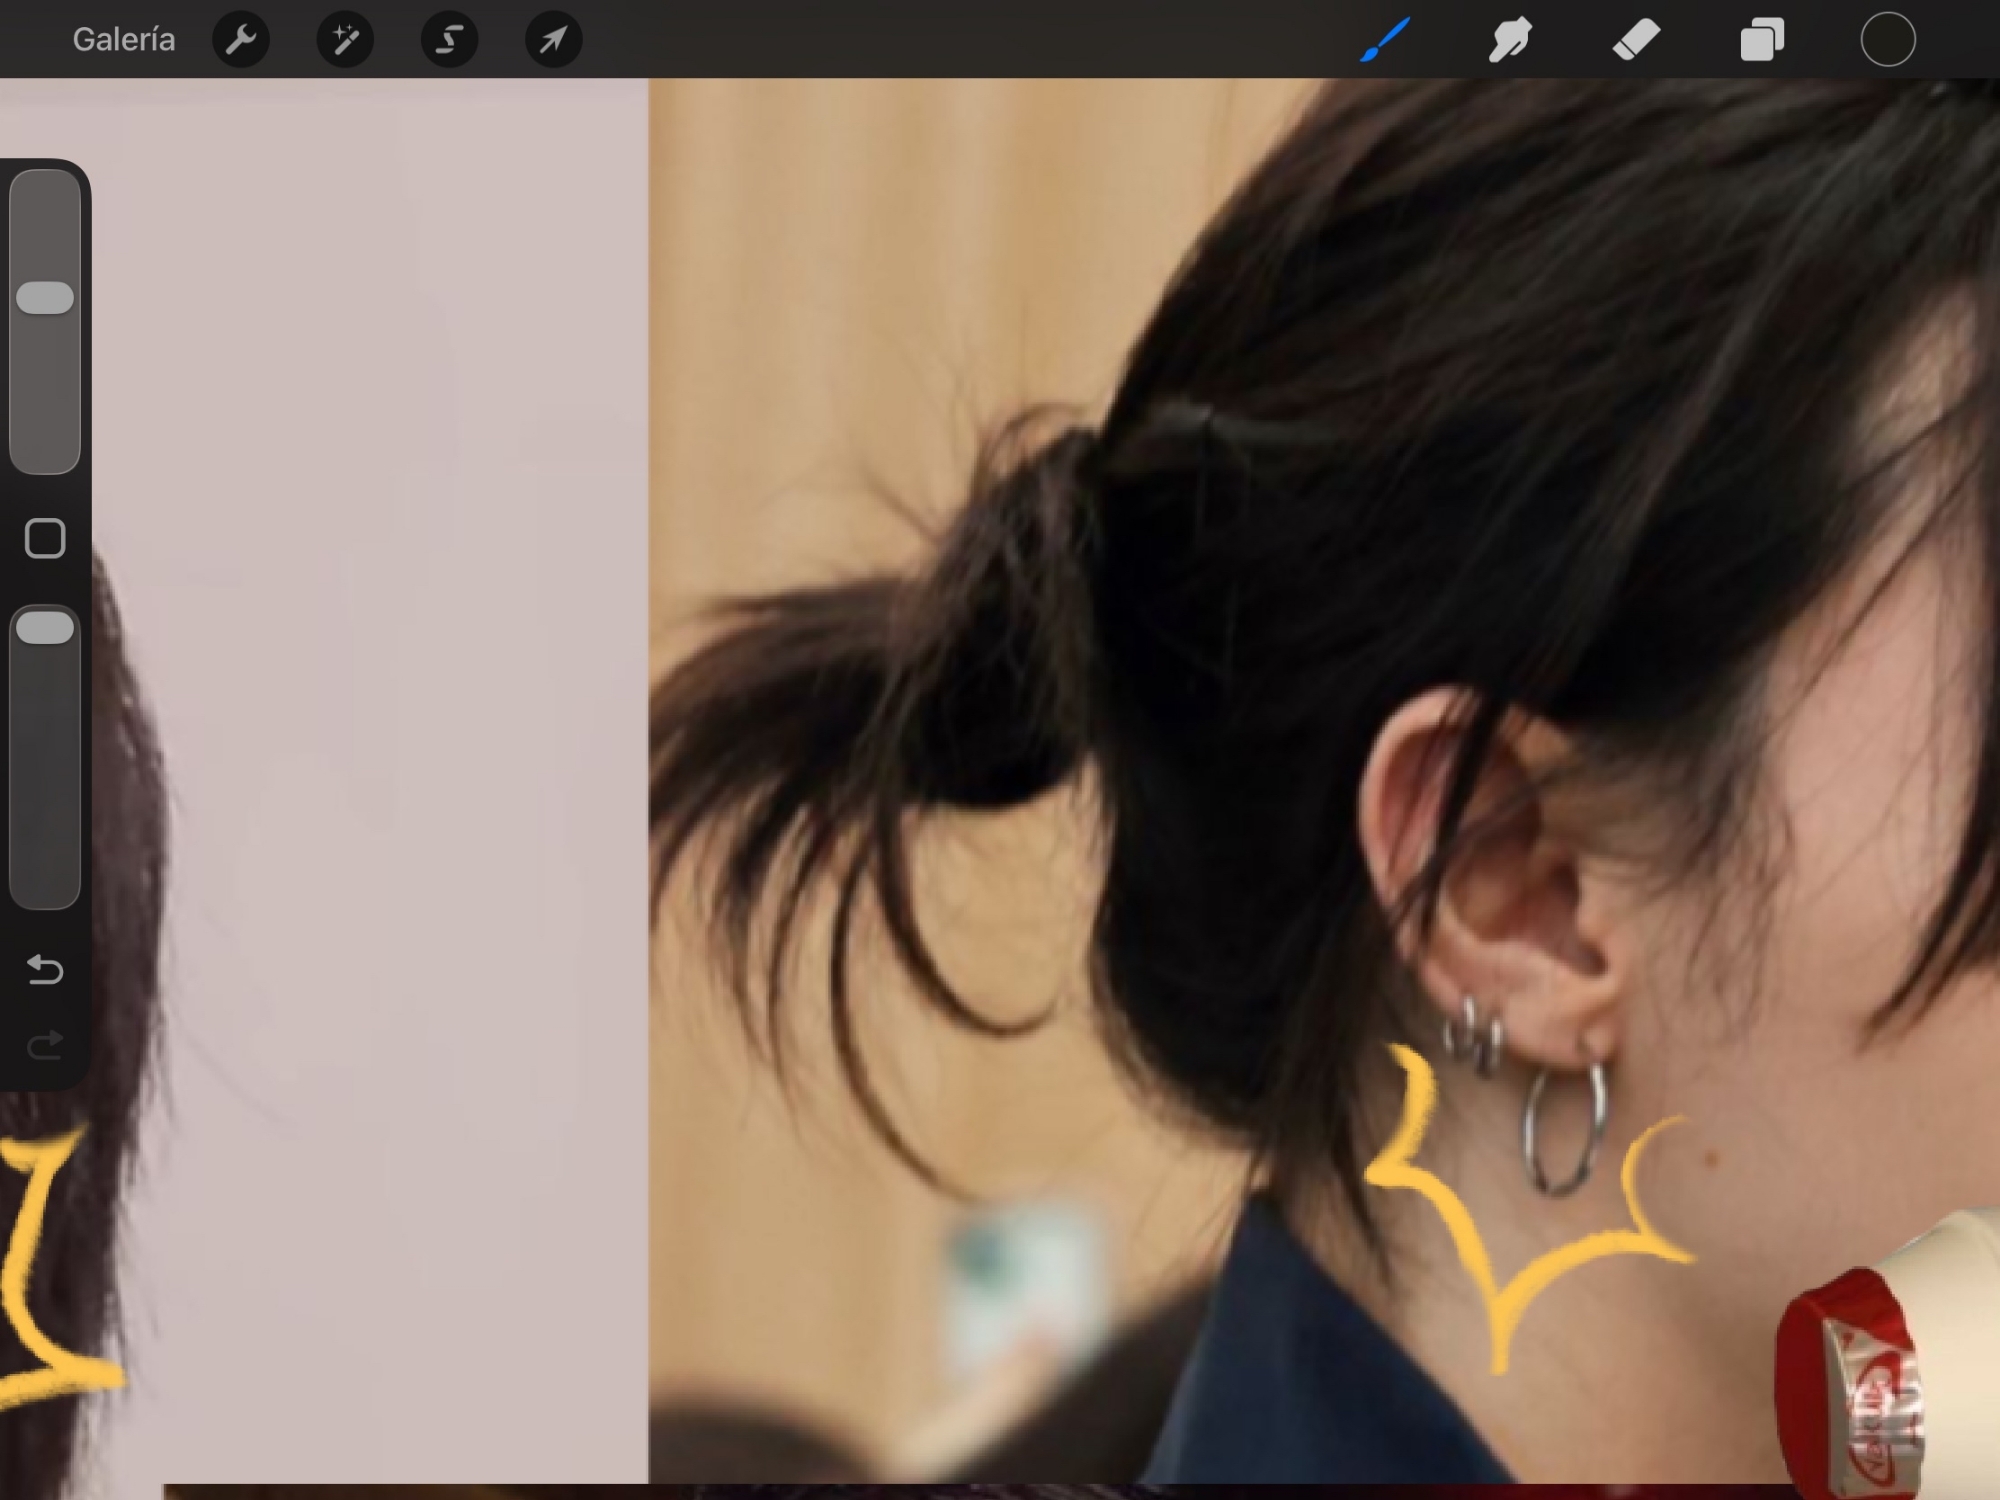
Task: Tap the brush size slider handle
Action: [45, 298]
